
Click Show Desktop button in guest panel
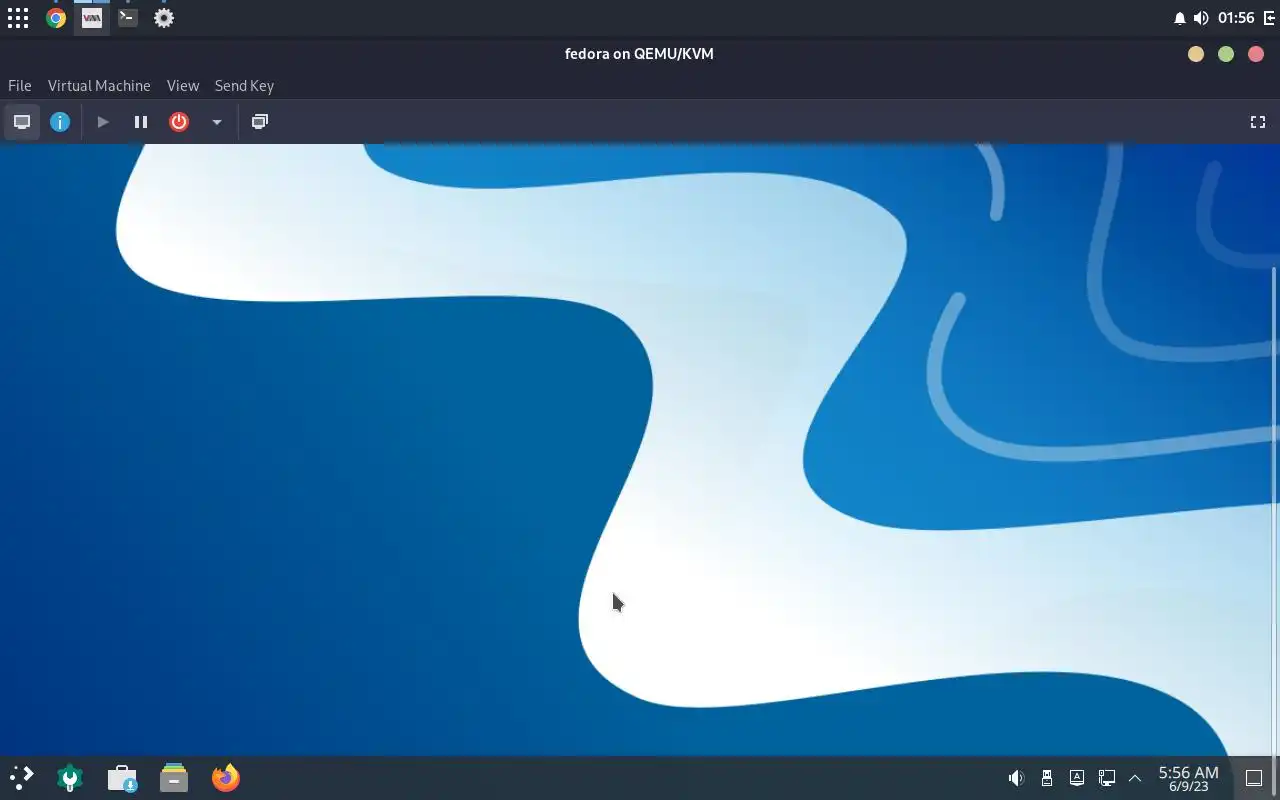tap(1254, 778)
